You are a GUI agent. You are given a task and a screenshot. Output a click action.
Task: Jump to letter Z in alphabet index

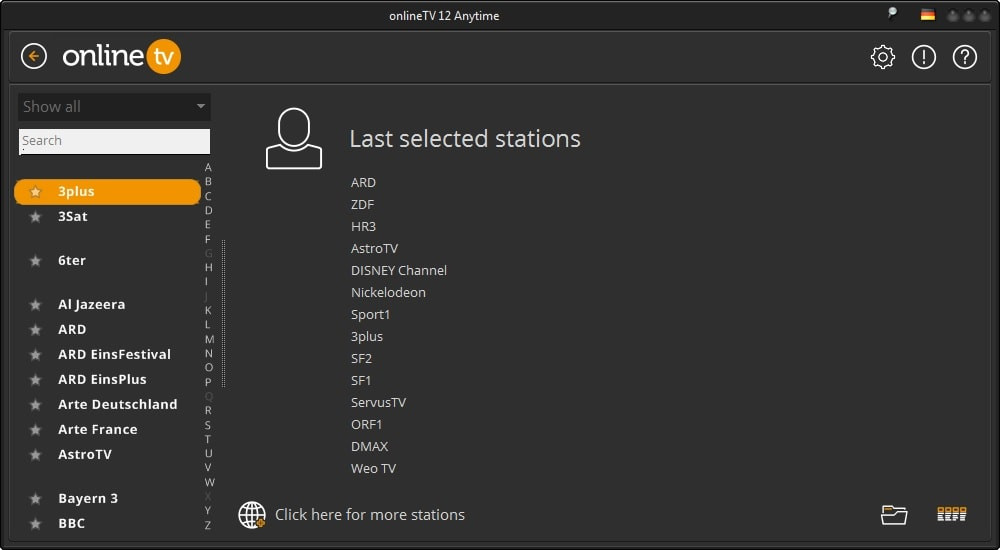point(208,525)
